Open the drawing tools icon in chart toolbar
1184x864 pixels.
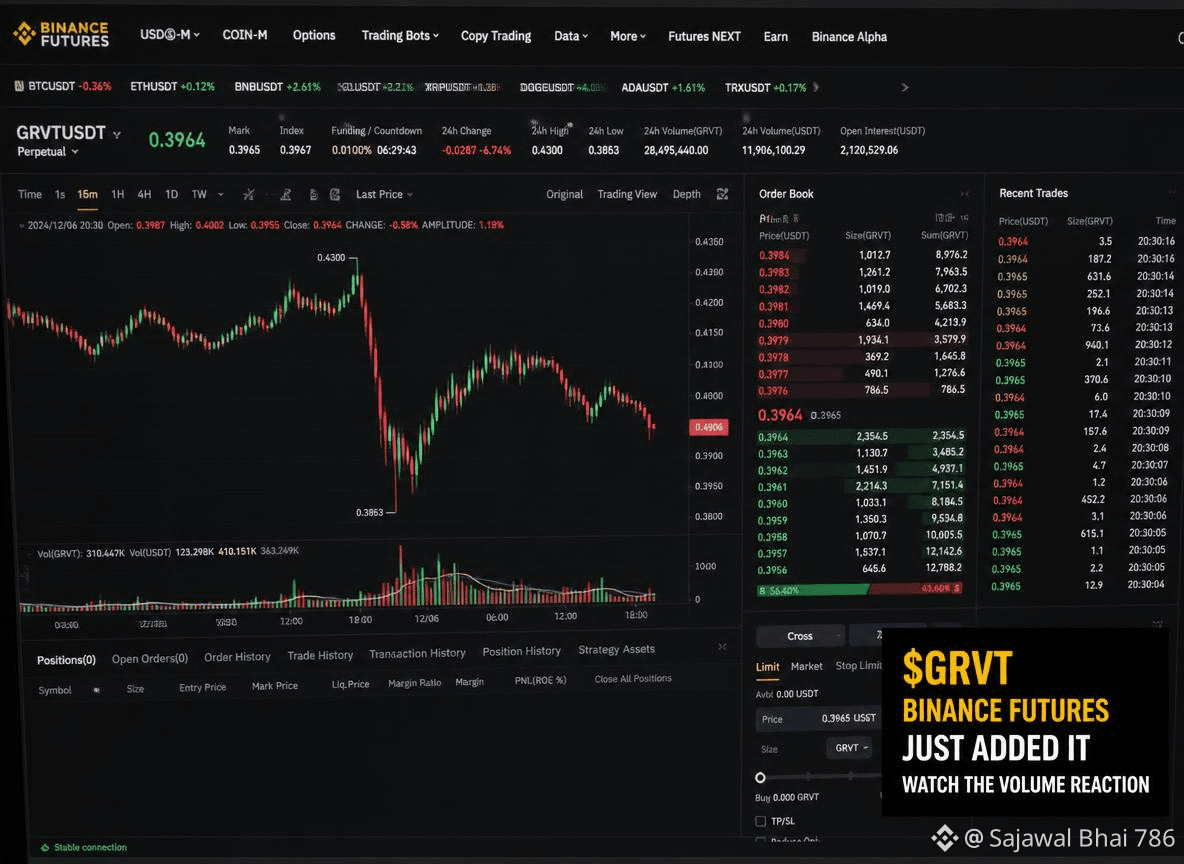click(248, 195)
